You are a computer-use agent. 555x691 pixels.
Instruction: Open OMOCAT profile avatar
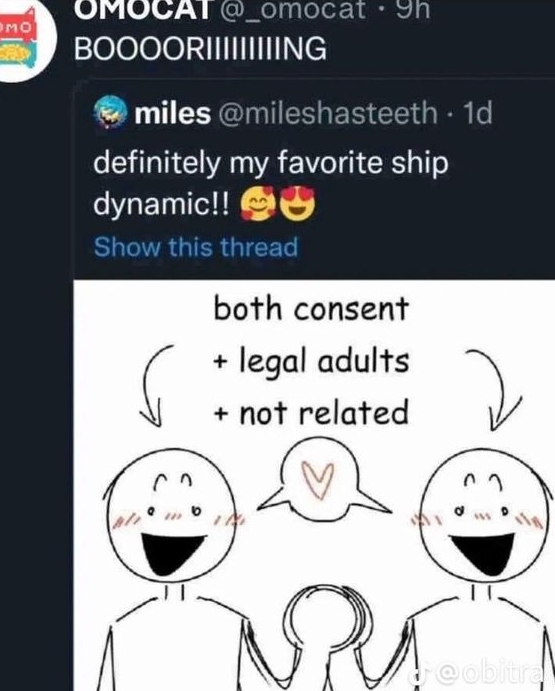click(x=23, y=41)
